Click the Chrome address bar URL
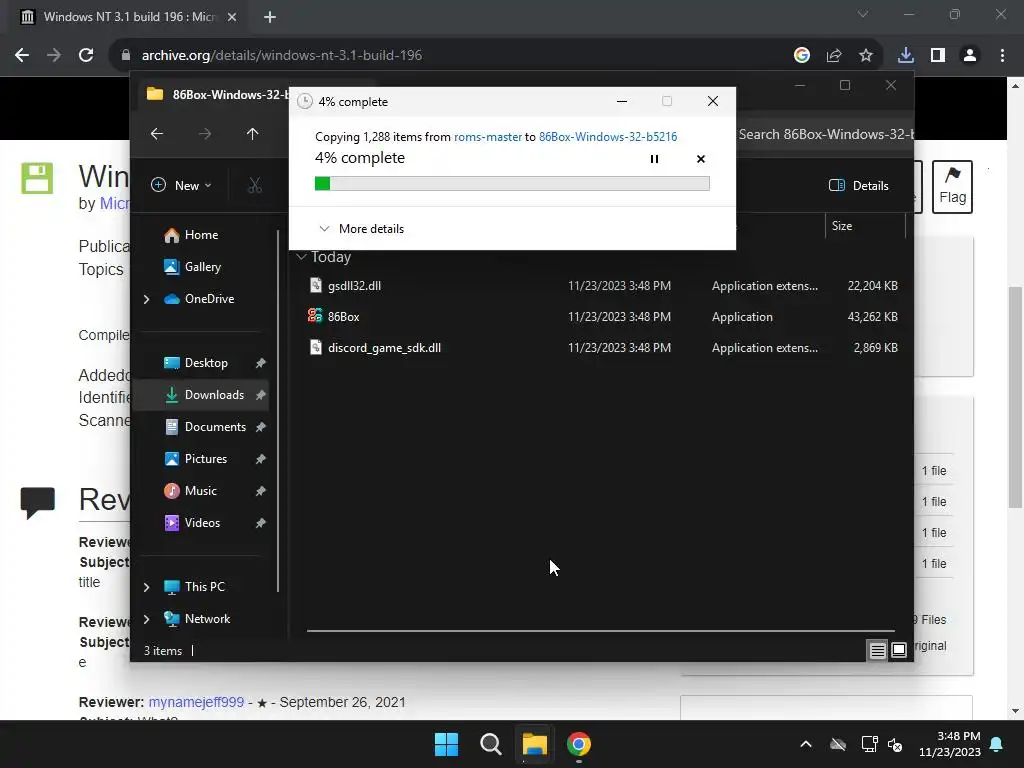 tap(281, 56)
